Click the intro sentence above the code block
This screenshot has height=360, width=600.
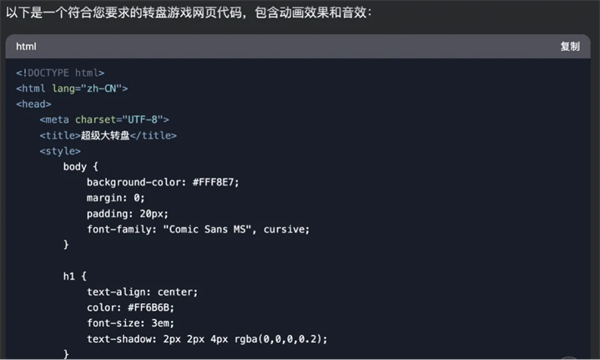coord(188,13)
